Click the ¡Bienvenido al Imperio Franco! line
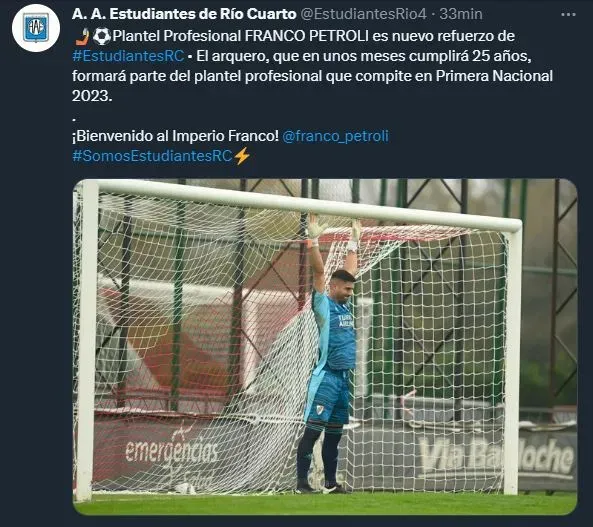The image size is (593, 527). click(175, 136)
